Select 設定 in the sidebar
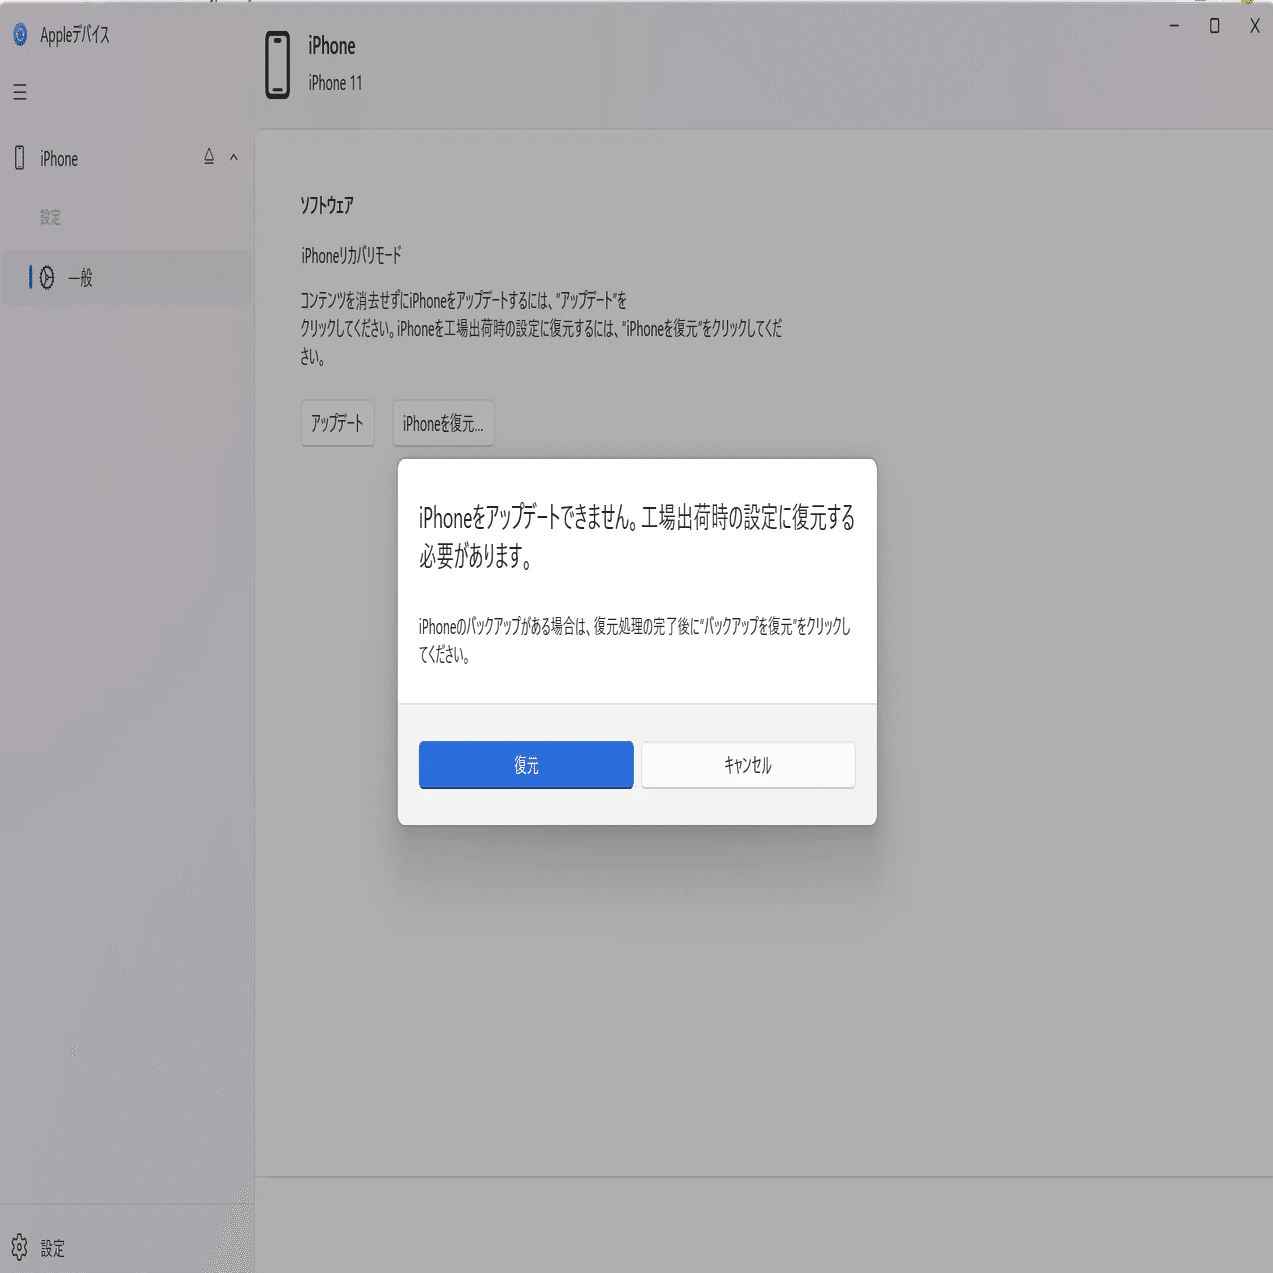 (x=51, y=217)
